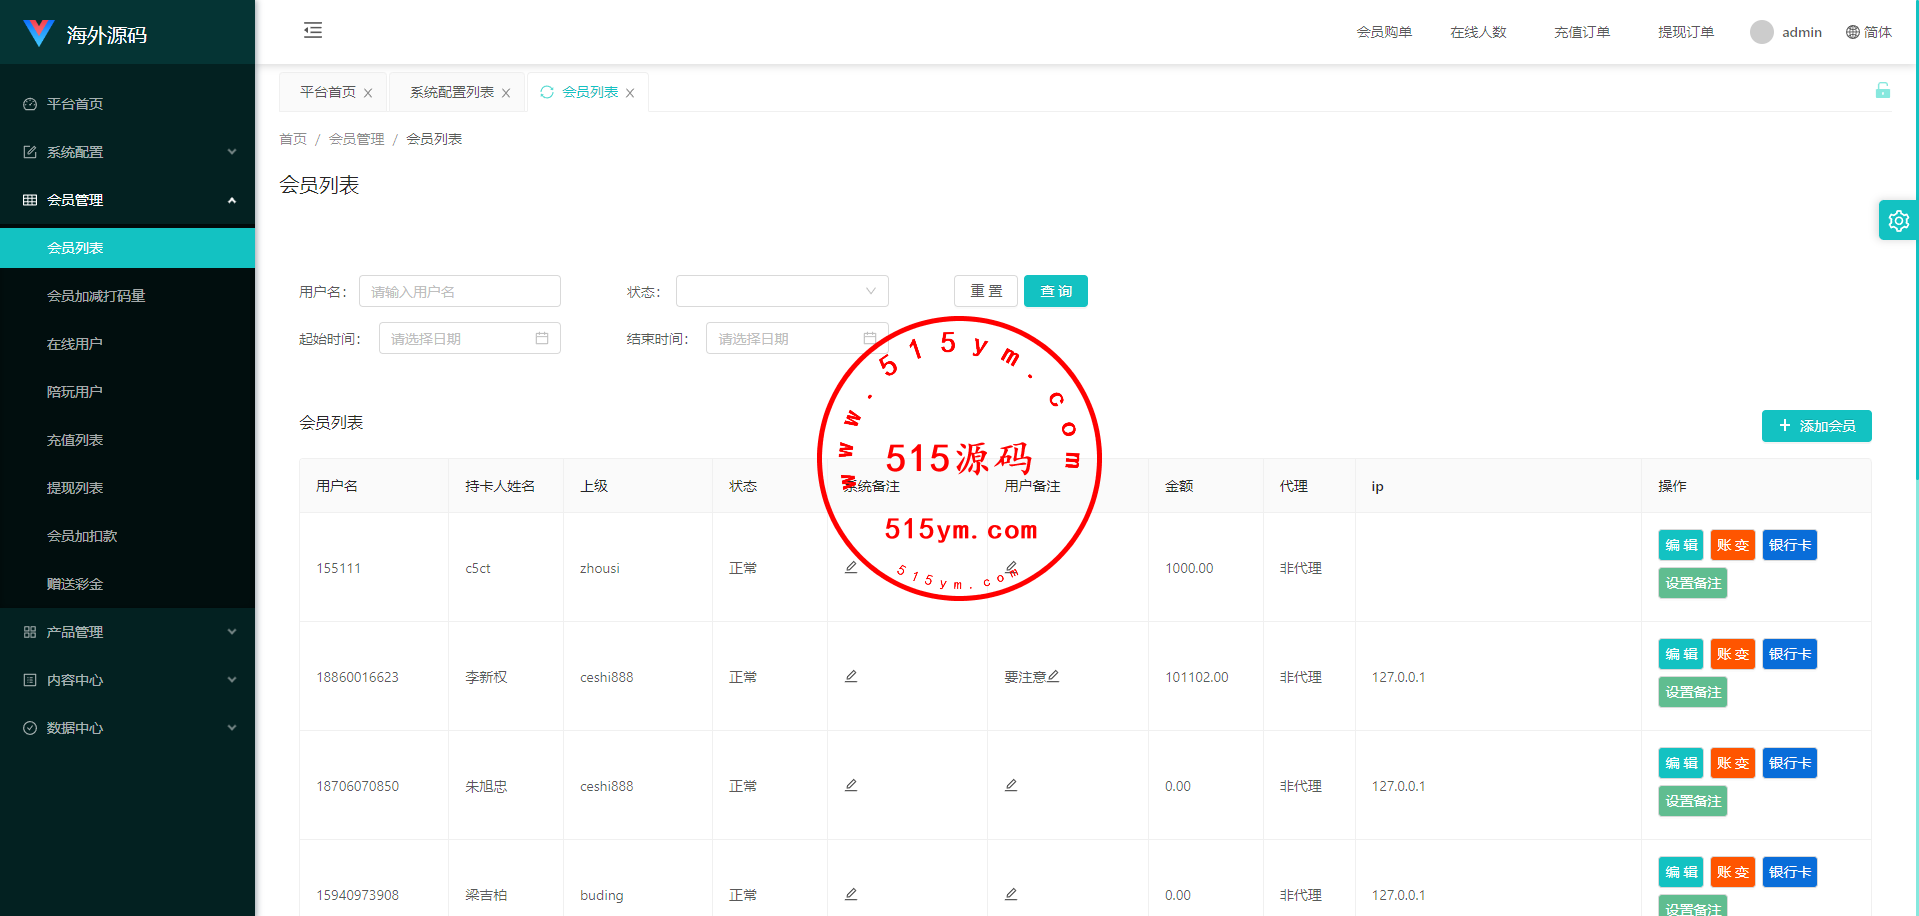This screenshot has width=1919, height=916.
Task: Click the admin avatar icon
Action: click(x=1761, y=32)
